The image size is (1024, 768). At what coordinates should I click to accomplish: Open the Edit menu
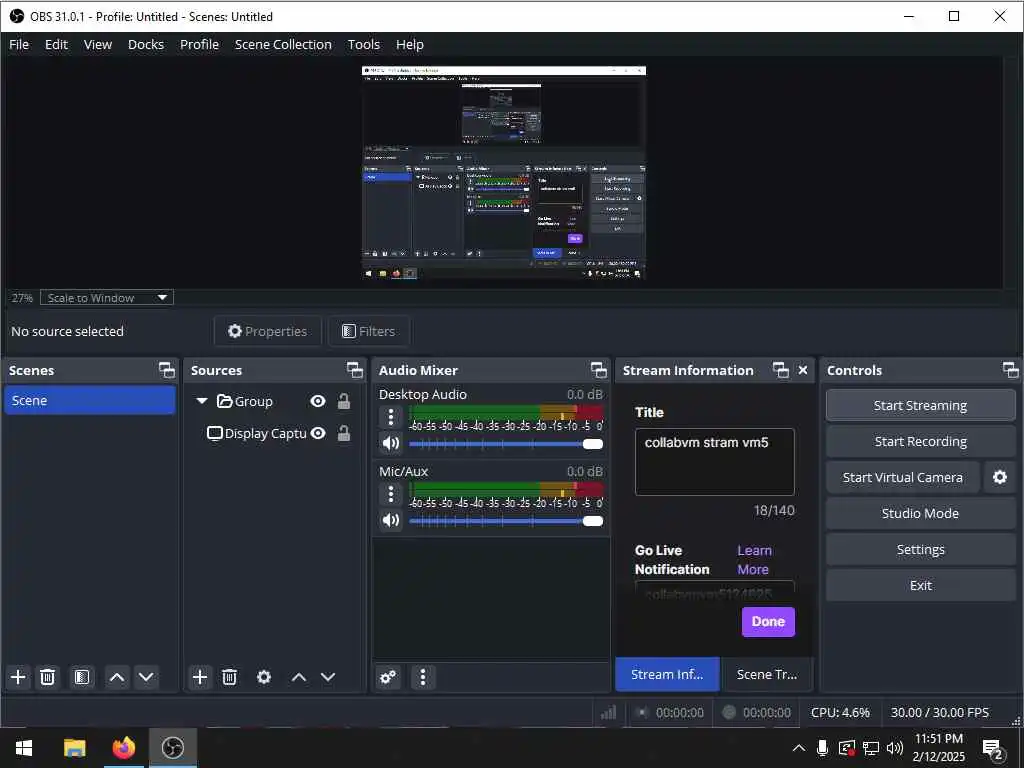pyautogui.click(x=56, y=44)
